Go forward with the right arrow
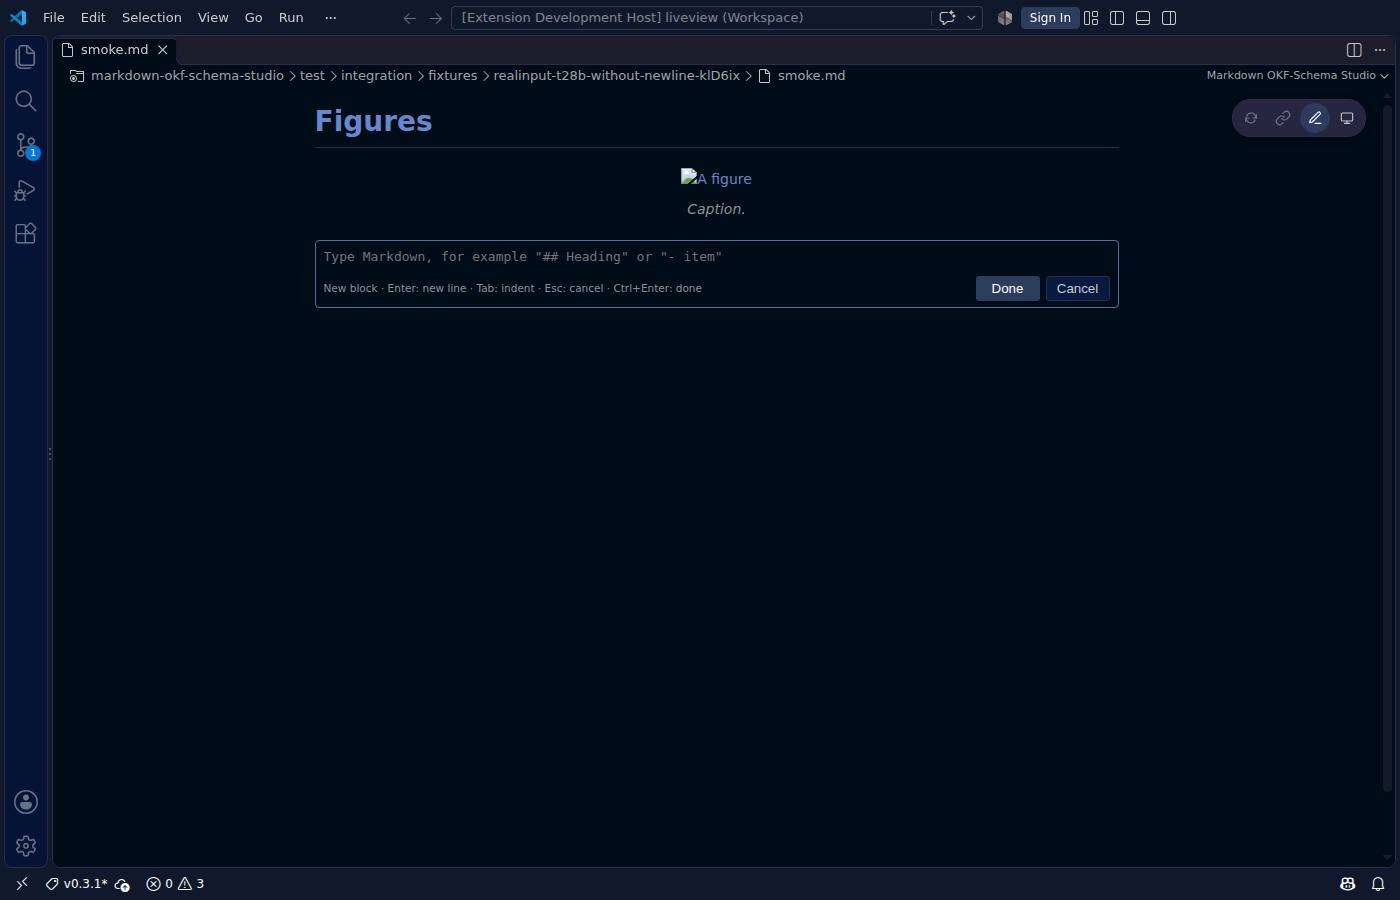 [435, 18]
